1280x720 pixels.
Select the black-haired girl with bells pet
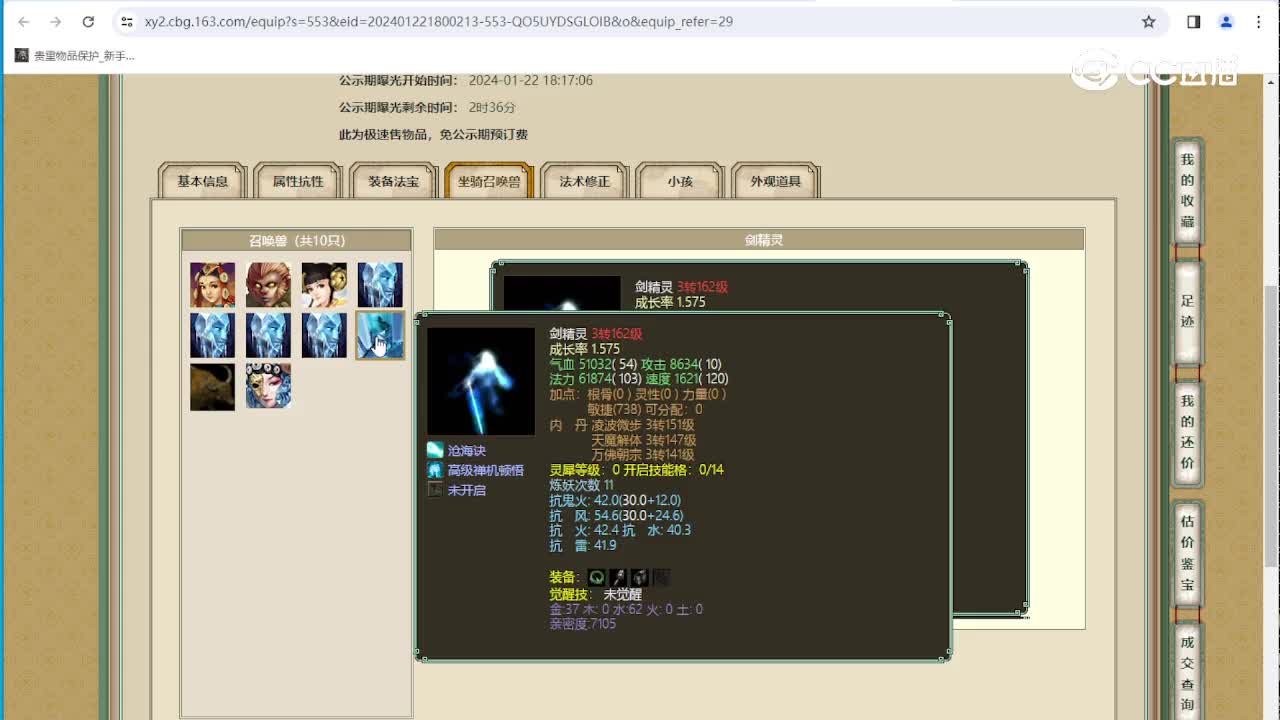(x=325, y=285)
